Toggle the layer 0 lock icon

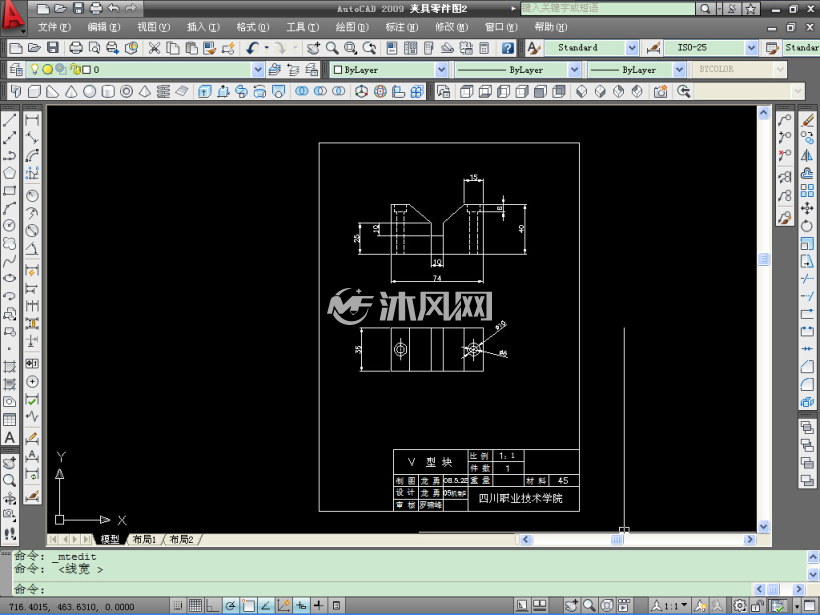(x=76, y=69)
